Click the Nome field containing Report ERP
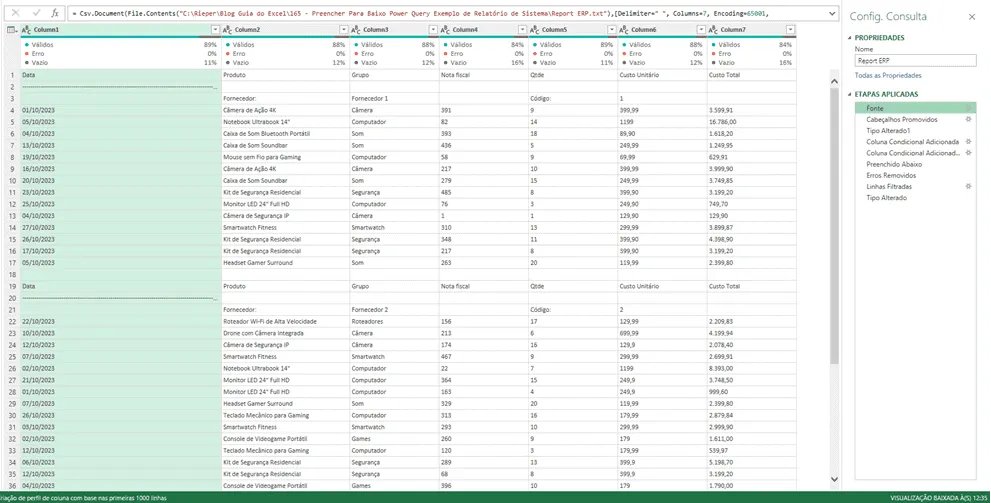The image size is (991, 503). point(915,61)
